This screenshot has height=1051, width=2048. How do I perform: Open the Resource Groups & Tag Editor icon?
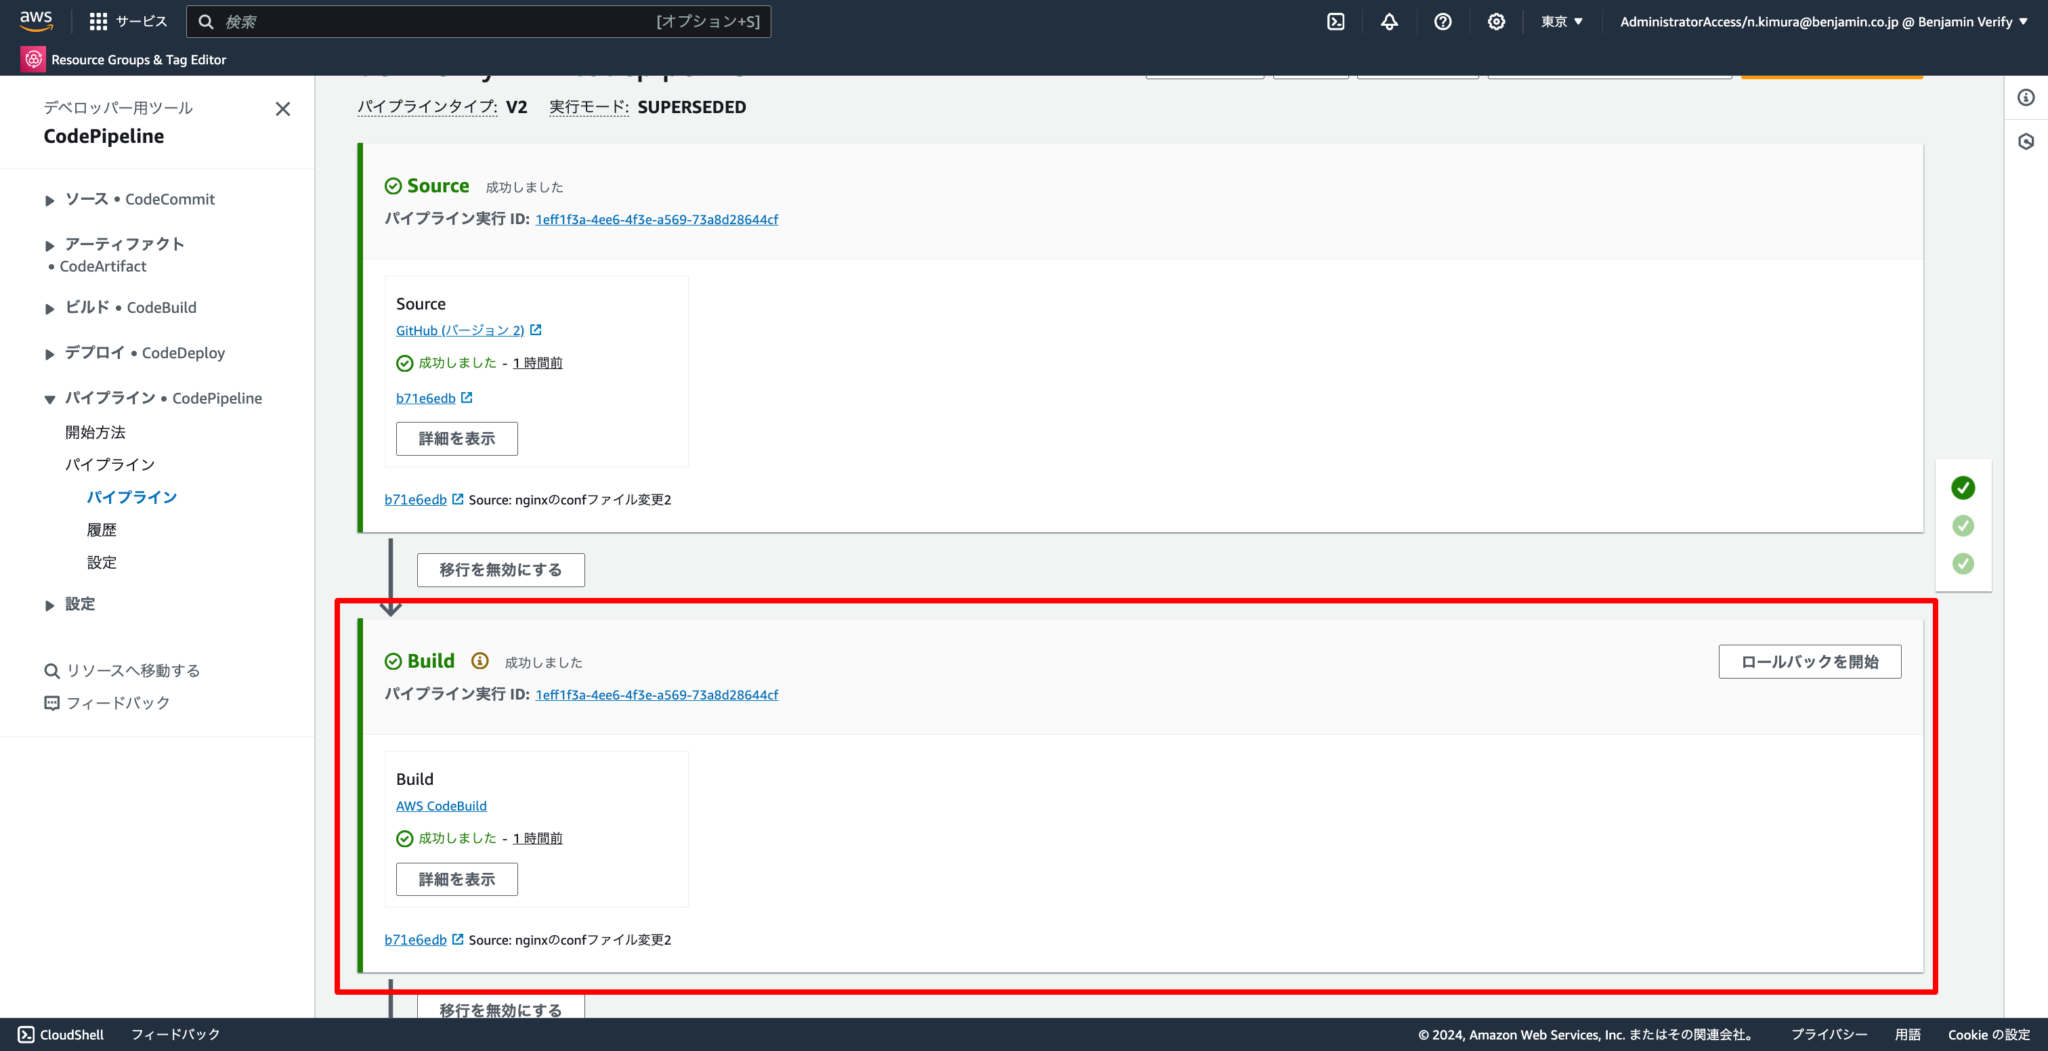[32, 59]
